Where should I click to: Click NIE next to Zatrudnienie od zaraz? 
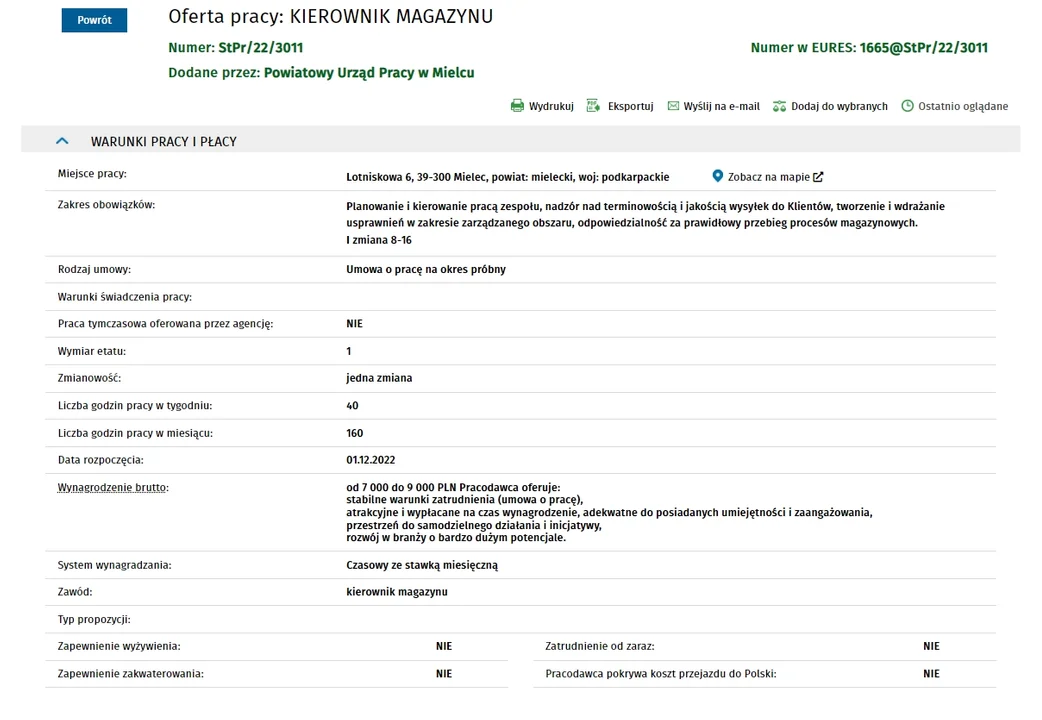[x=932, y=646]
